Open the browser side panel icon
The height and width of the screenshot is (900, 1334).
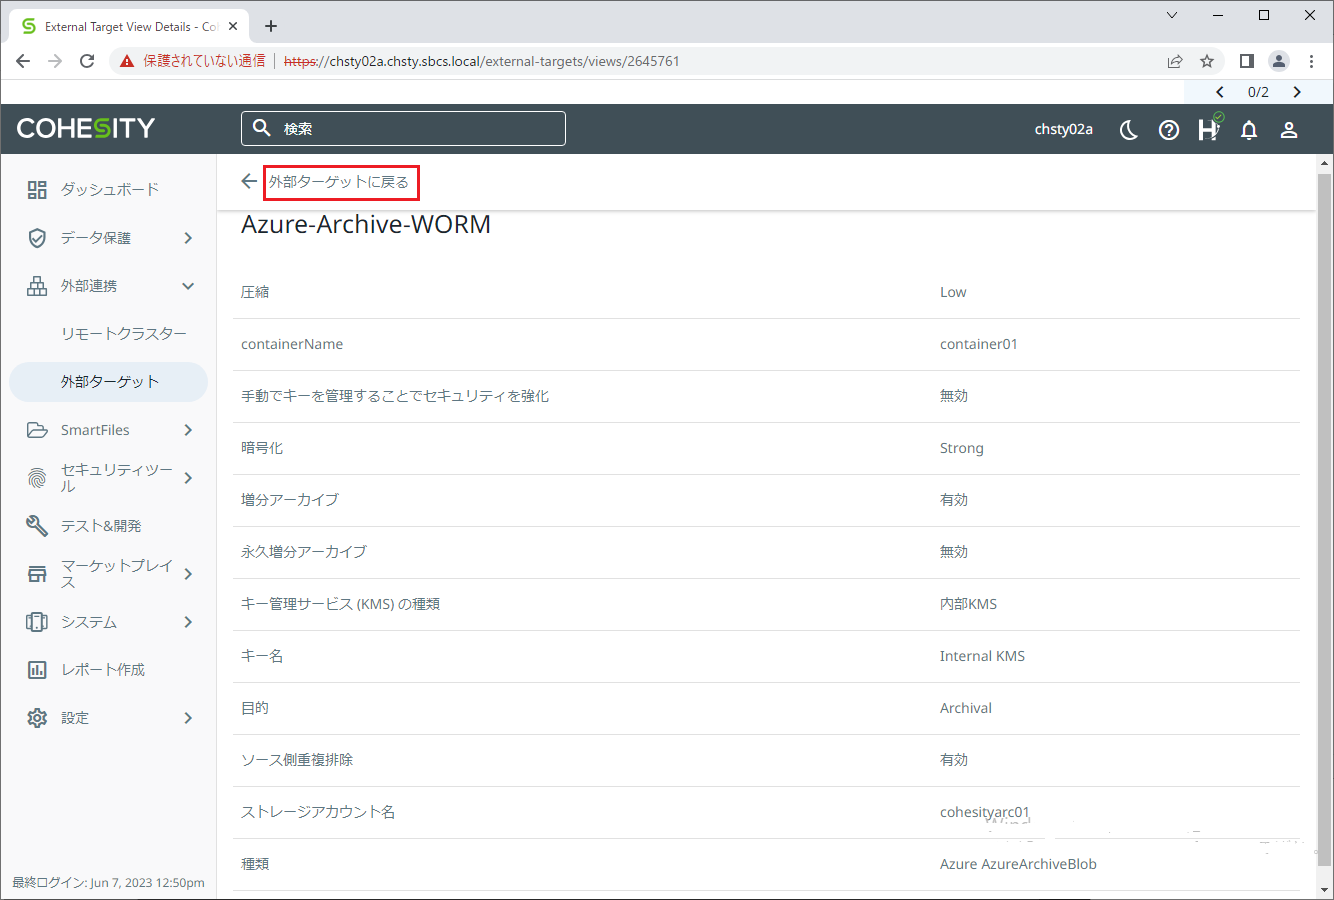pyautogui.click(x=1246, y=61)
